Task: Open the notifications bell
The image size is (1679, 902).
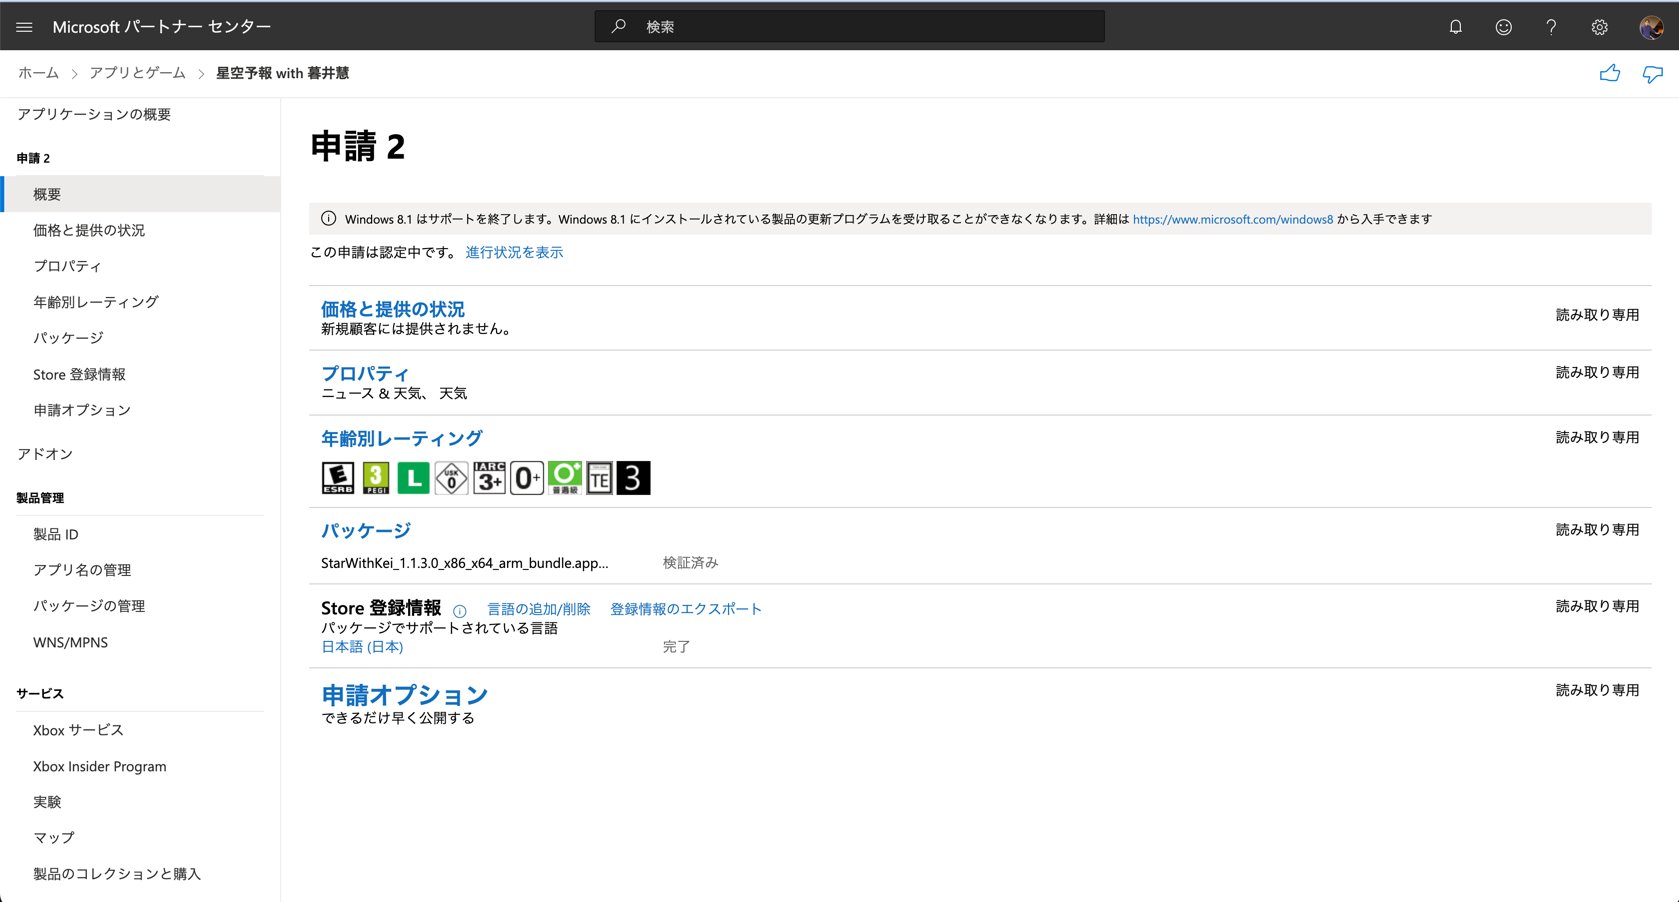Action: (1455, 27)
